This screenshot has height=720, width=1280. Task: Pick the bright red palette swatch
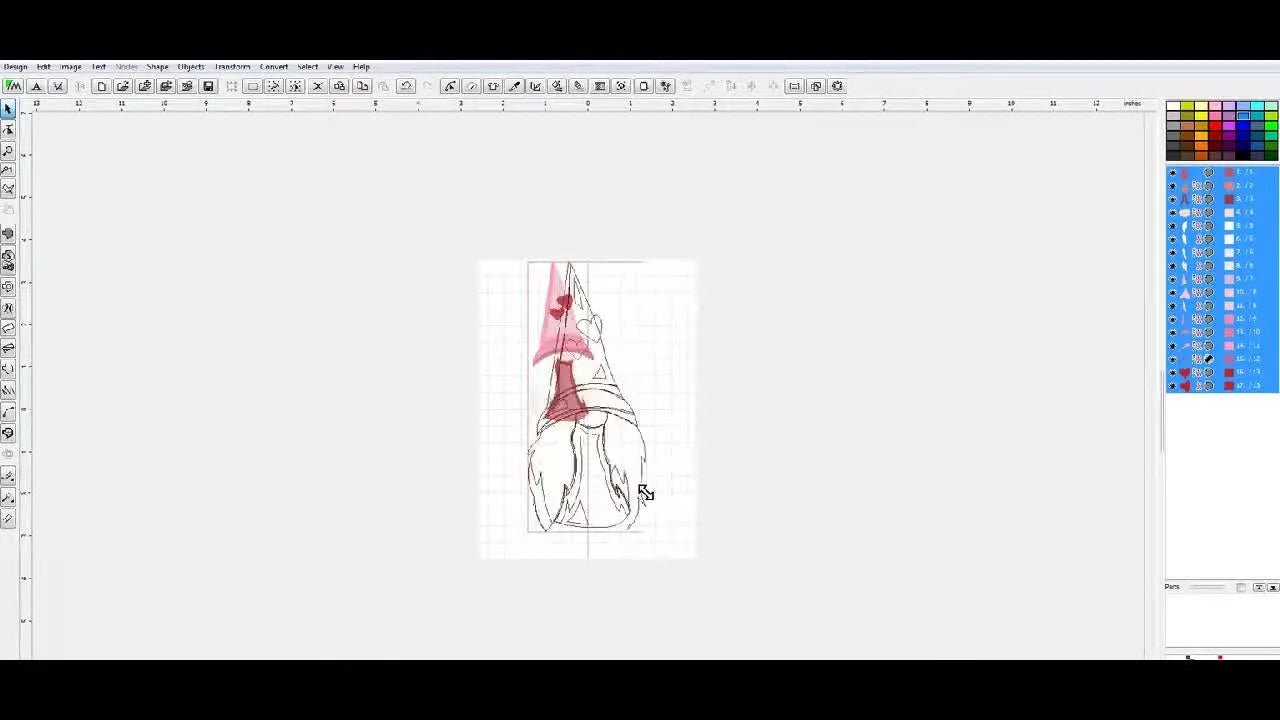click(1215, 126)
